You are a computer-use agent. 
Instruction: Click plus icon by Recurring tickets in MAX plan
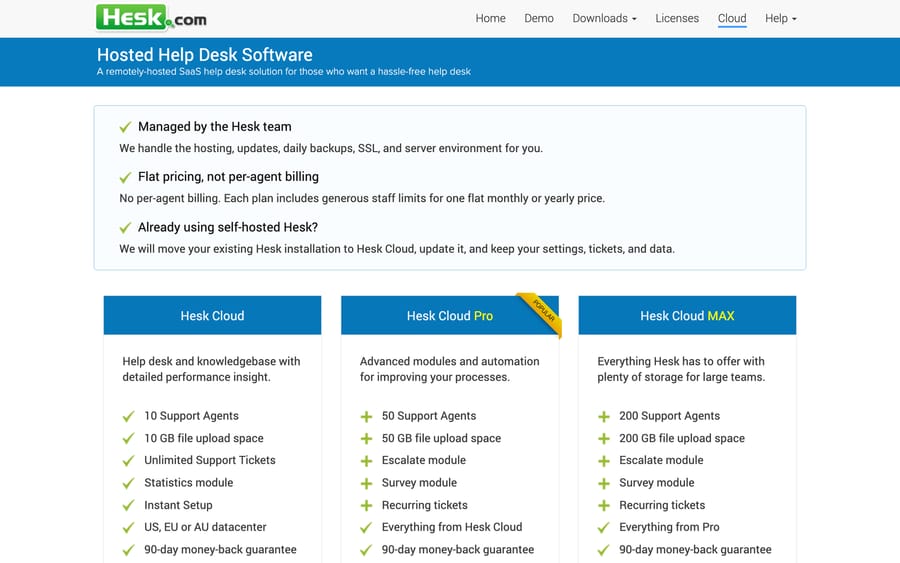(604, 506)
